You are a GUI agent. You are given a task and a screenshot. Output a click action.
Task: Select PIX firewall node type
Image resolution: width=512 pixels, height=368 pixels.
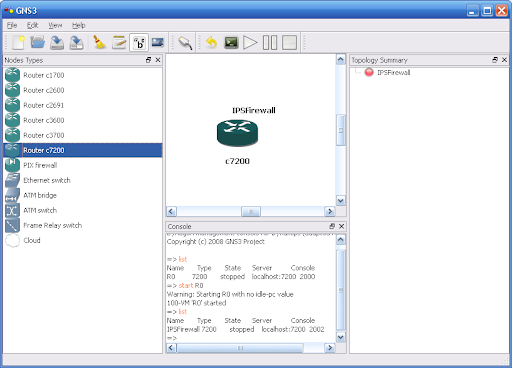[83, 165]
